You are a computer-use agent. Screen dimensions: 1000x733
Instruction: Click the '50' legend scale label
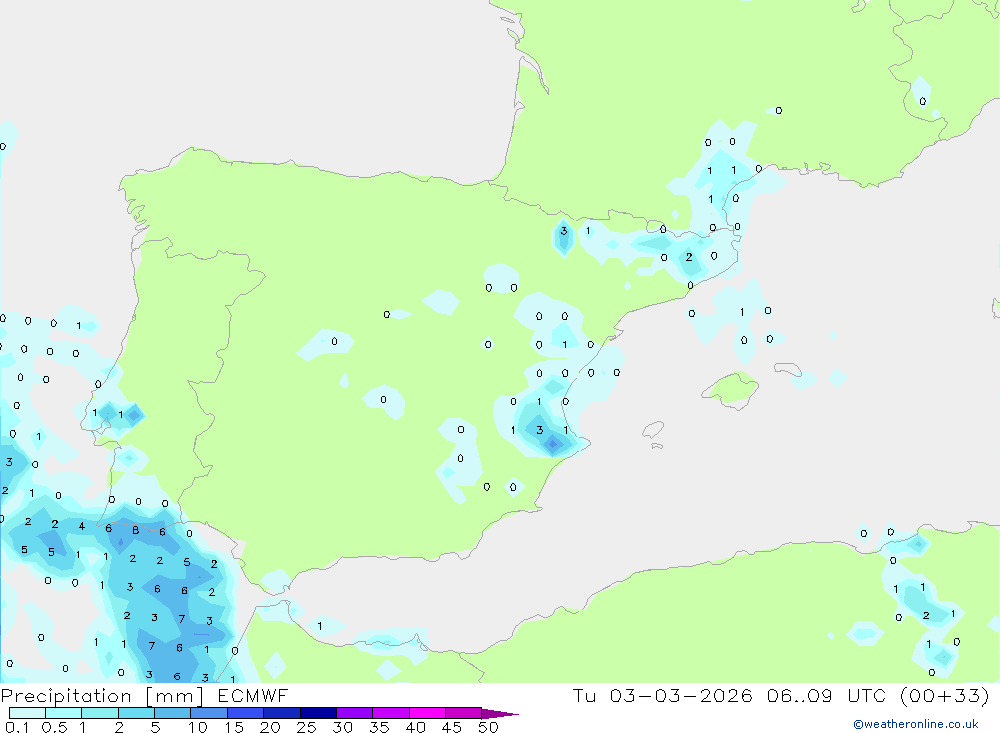488,727
